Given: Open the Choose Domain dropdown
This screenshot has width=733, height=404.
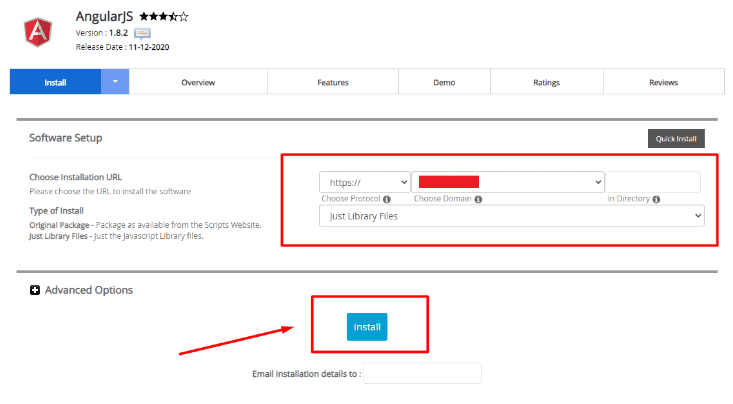Looking at the screenshot, I should coord(508,182).
